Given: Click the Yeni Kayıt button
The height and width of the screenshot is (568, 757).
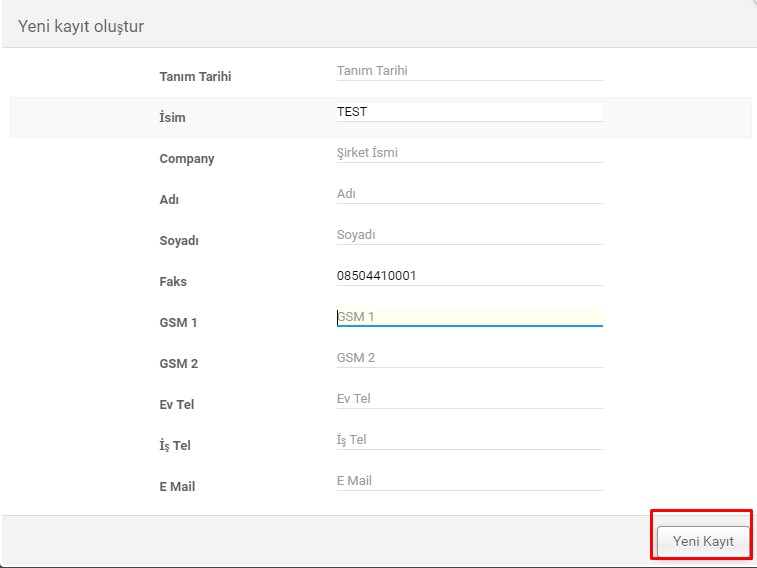Looking at the screenshot, I should pyautogui.click(x=703, y=541).
